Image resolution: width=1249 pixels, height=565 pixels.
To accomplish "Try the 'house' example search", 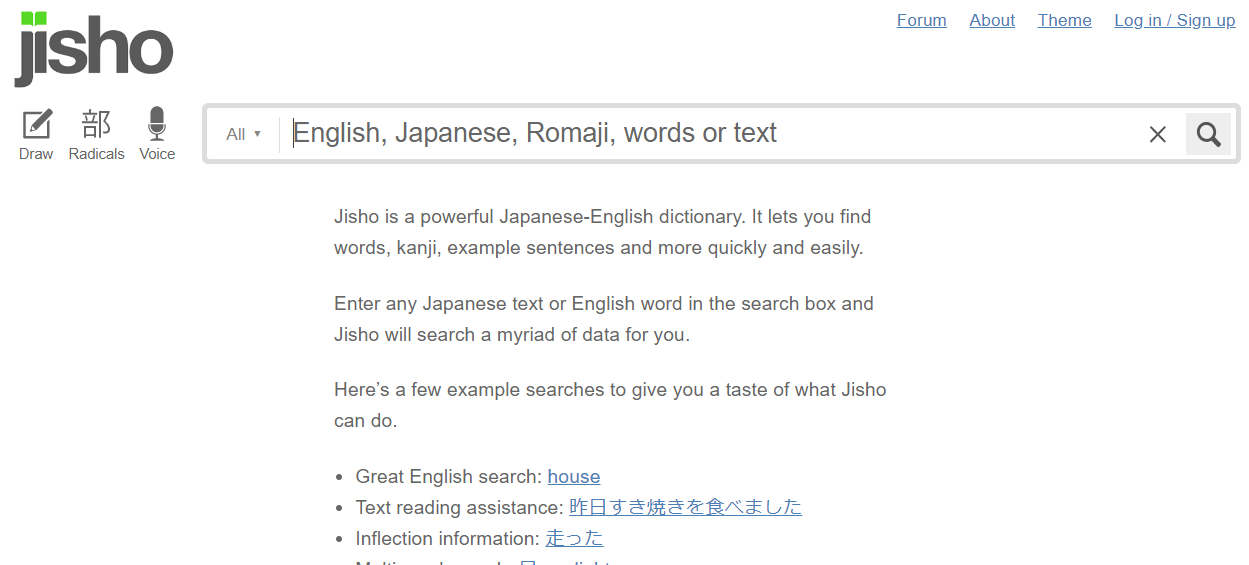I will click(x=574, y=477).
